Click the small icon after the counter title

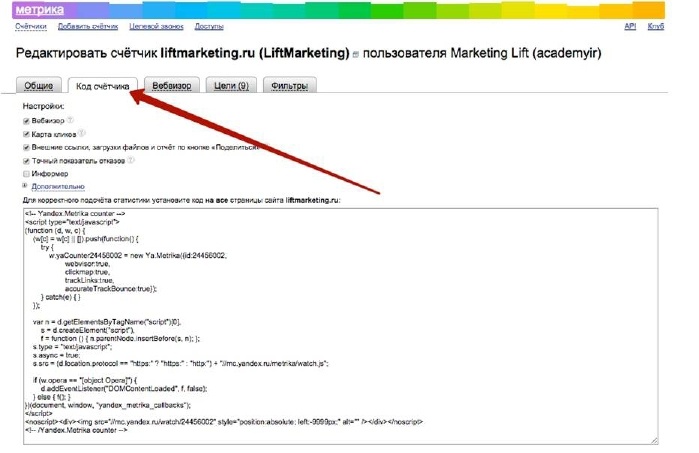(356, 53)
